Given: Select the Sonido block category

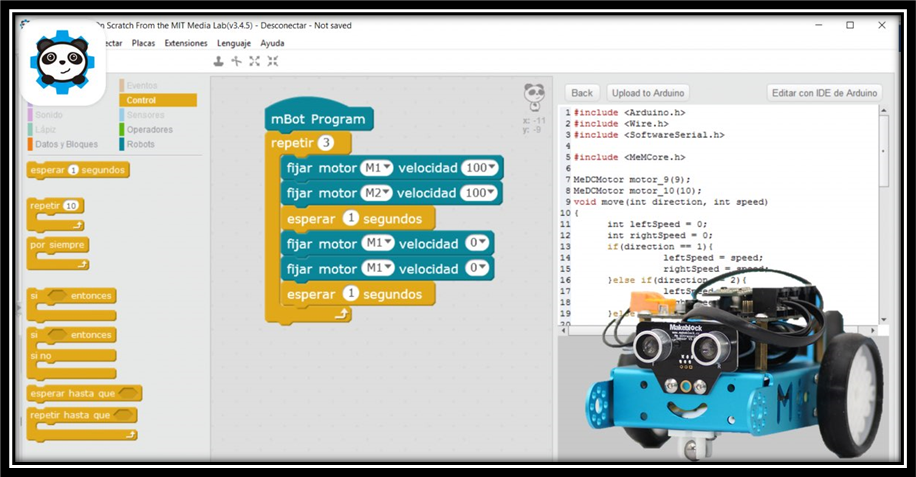Looking at the screenshot, I should point(48,115).
